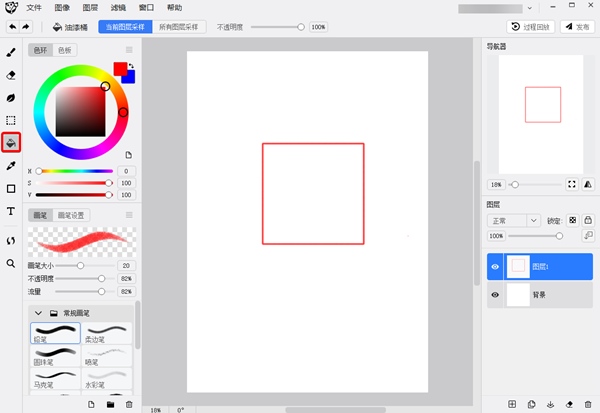Select the Brush tool in left toolbar

[11, 52]
